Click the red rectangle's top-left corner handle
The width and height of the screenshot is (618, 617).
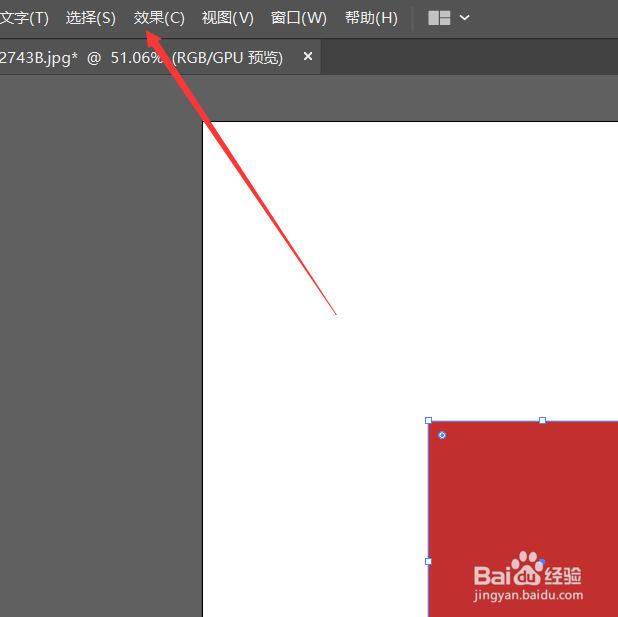click(x=428, y=421)
